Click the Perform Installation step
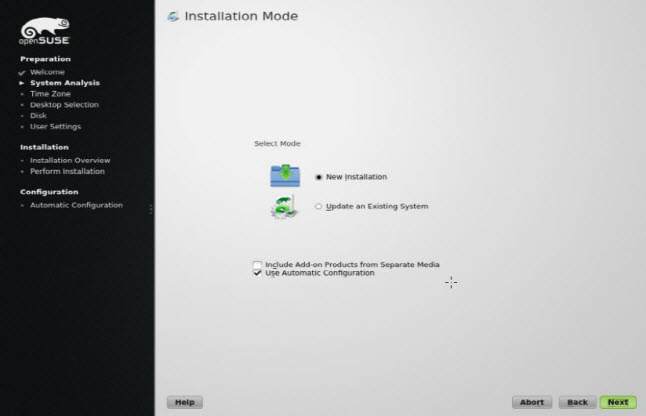The width and height of the screenshot is (646, 416). click(67, 171)
